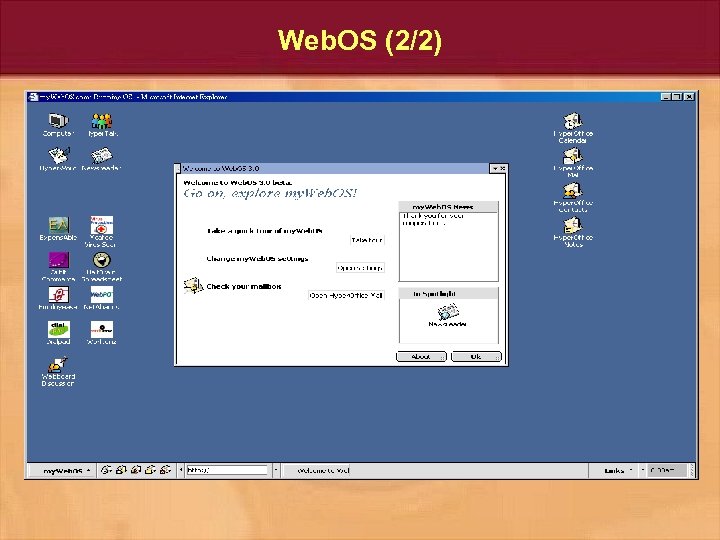
Task: Open the HyperTalk people icon
Action: point(102,124)
